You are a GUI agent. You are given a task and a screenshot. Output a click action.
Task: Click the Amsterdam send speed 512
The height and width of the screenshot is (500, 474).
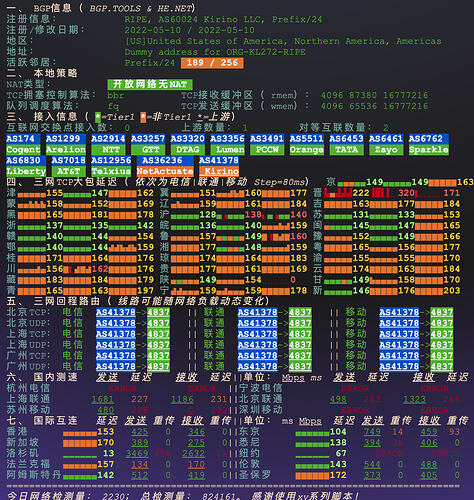(140, 475)
